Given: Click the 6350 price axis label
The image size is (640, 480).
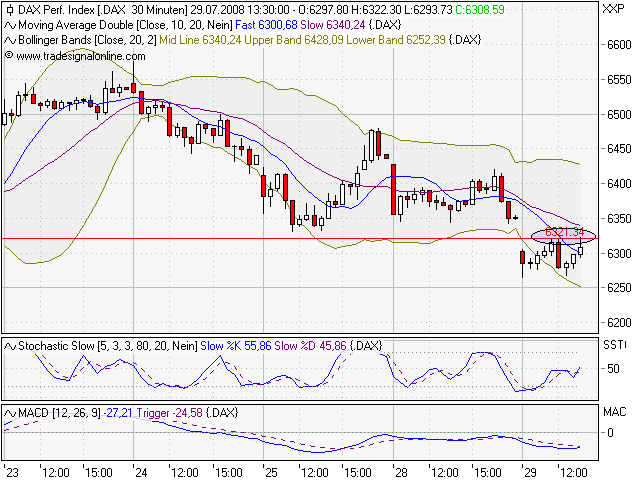Looking at the screenshot, I should coord(619,219).
